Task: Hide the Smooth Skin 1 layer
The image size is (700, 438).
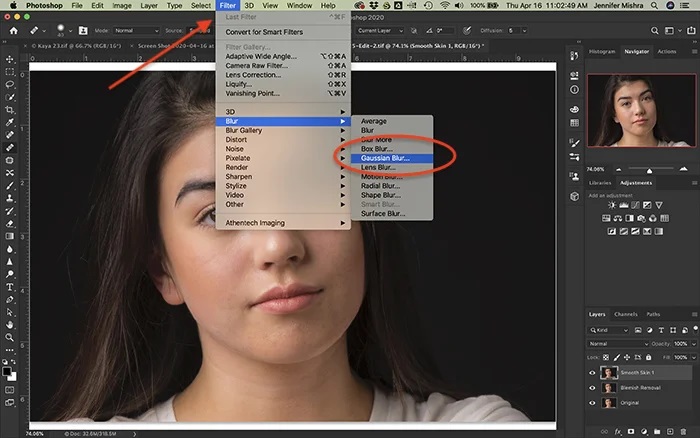Action: click(592, 372)
